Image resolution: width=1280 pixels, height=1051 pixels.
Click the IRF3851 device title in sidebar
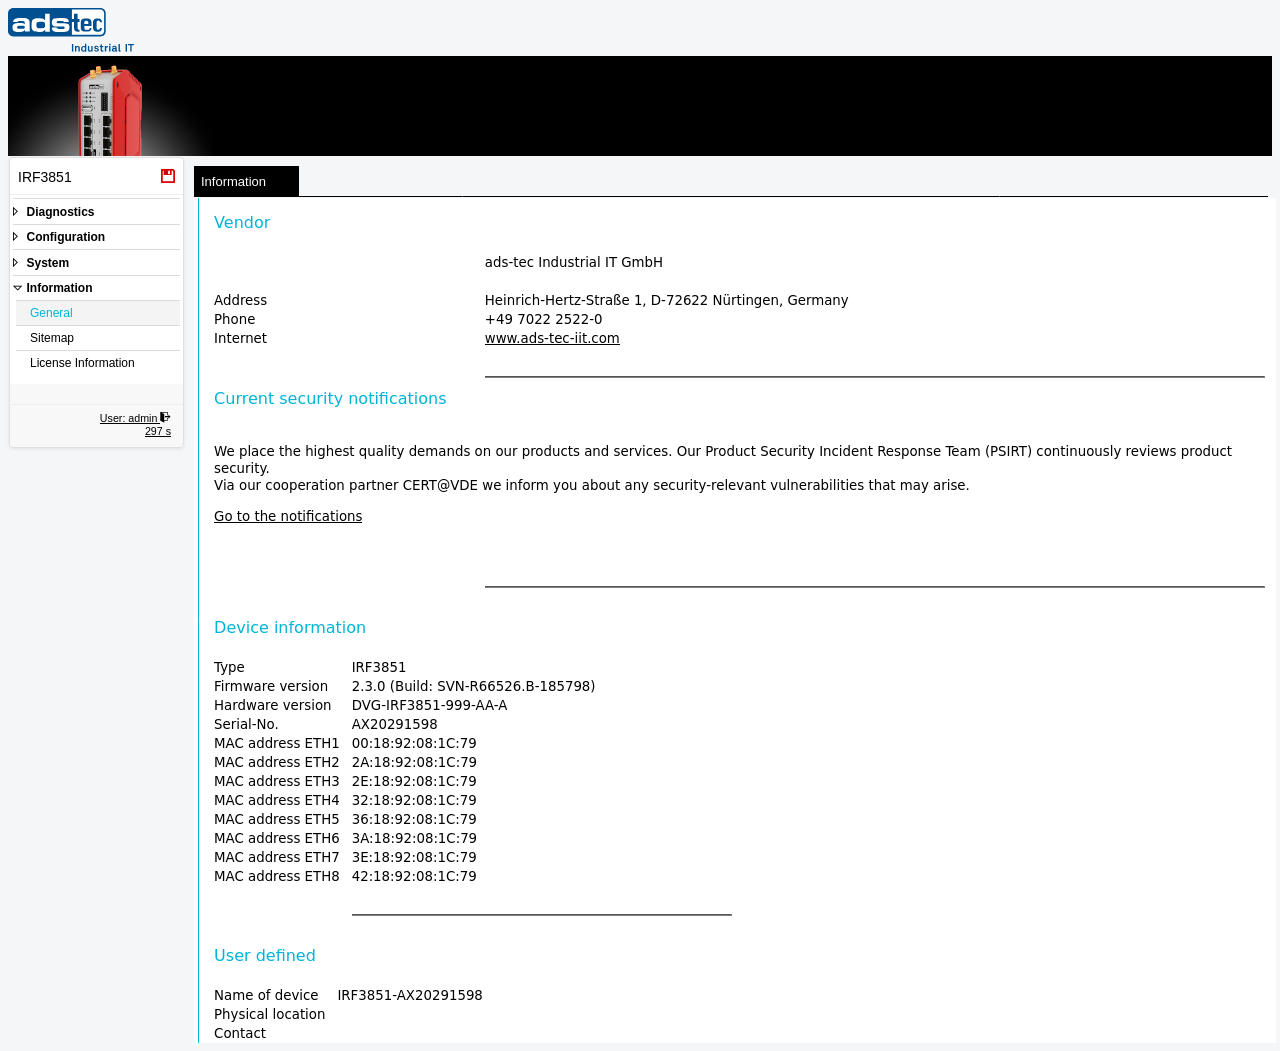click(45, 177)
